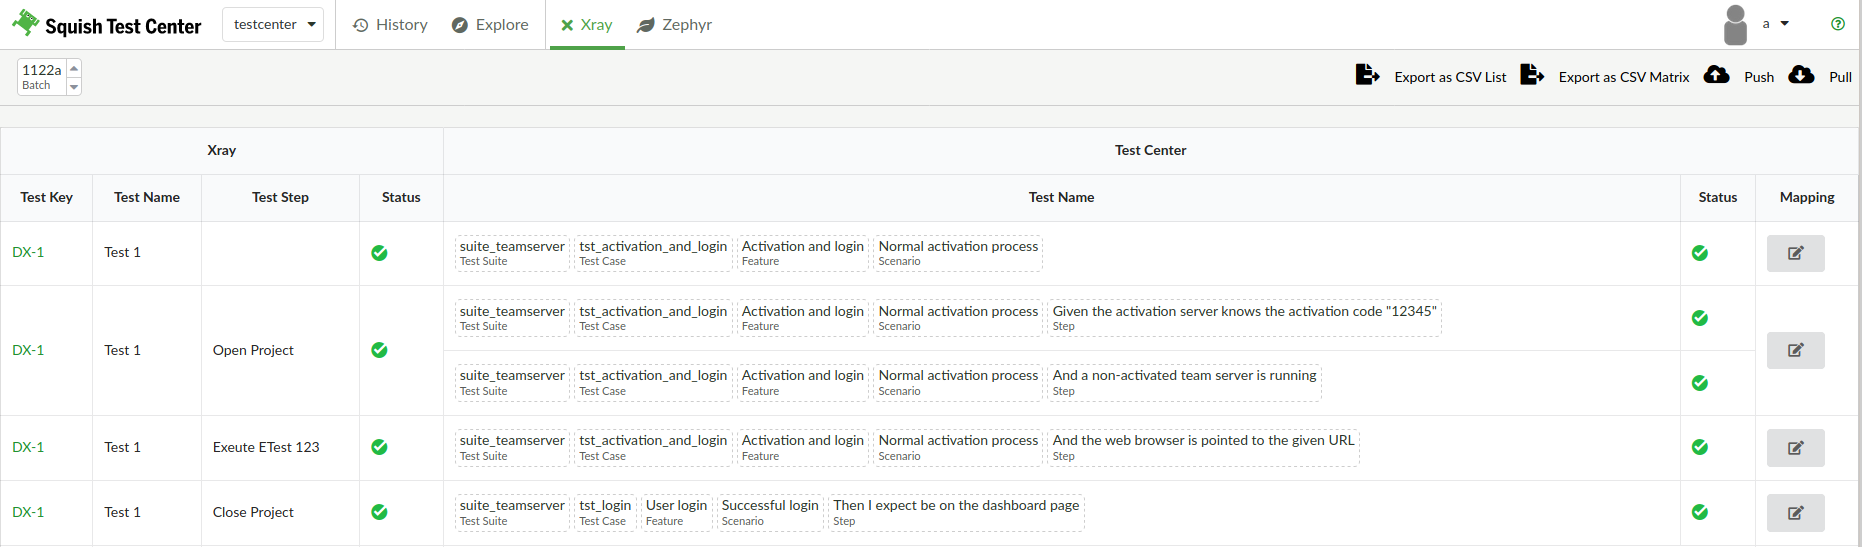Click the Push cloud upload icon

point(1717,75)
